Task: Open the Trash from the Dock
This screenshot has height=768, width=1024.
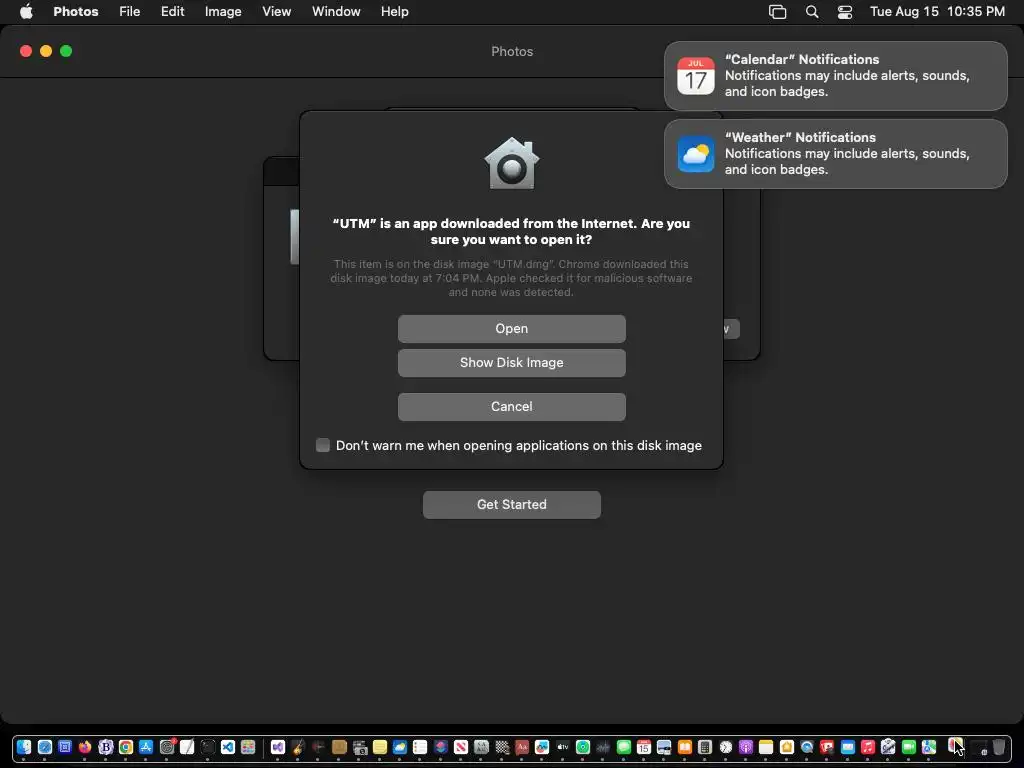Action: click(999, 747)
